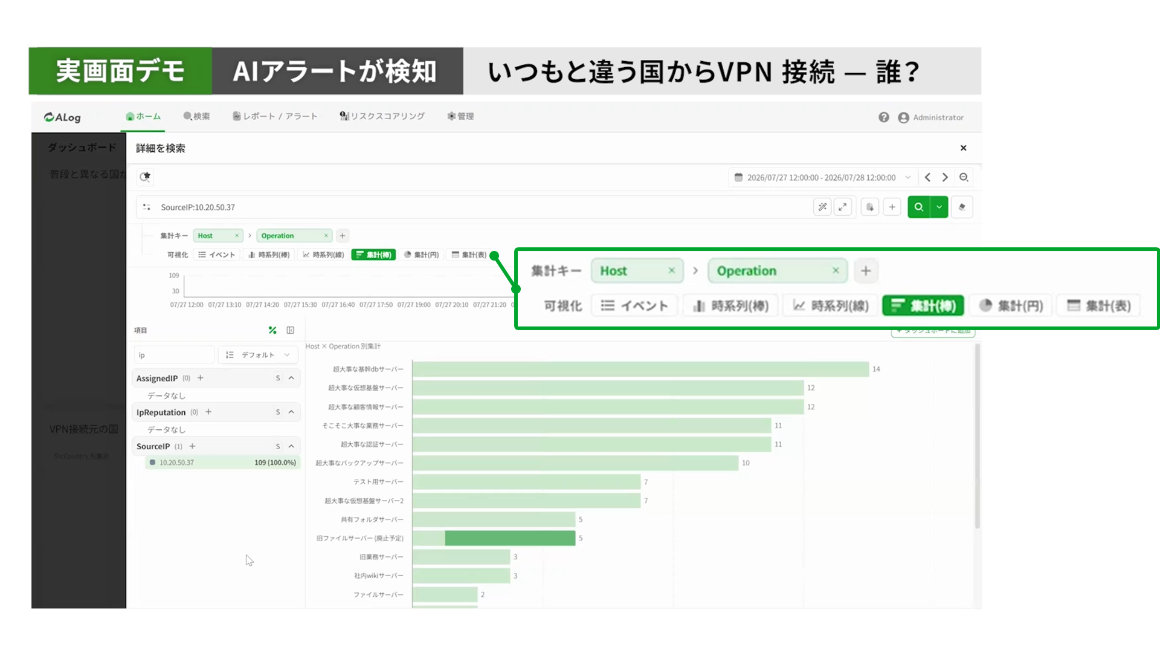Open the 検索 tab
The width and height of the screenshot is (1160, 653).
point(196,116)
